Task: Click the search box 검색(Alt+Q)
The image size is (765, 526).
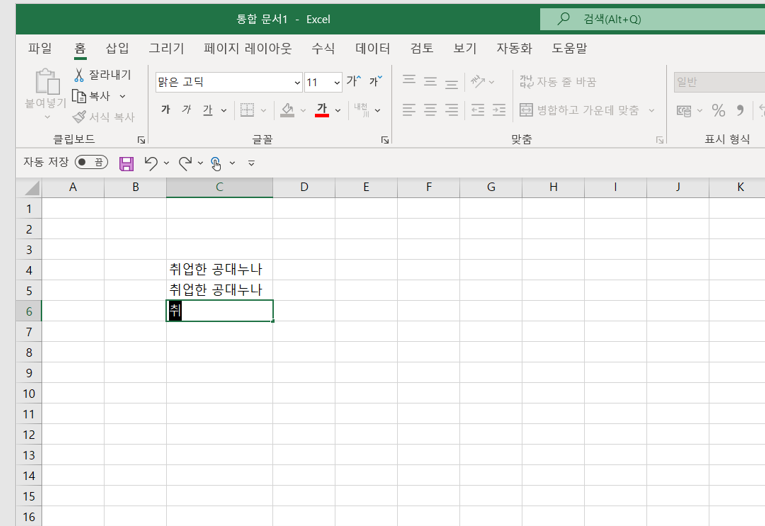Action: pos(652,19)
